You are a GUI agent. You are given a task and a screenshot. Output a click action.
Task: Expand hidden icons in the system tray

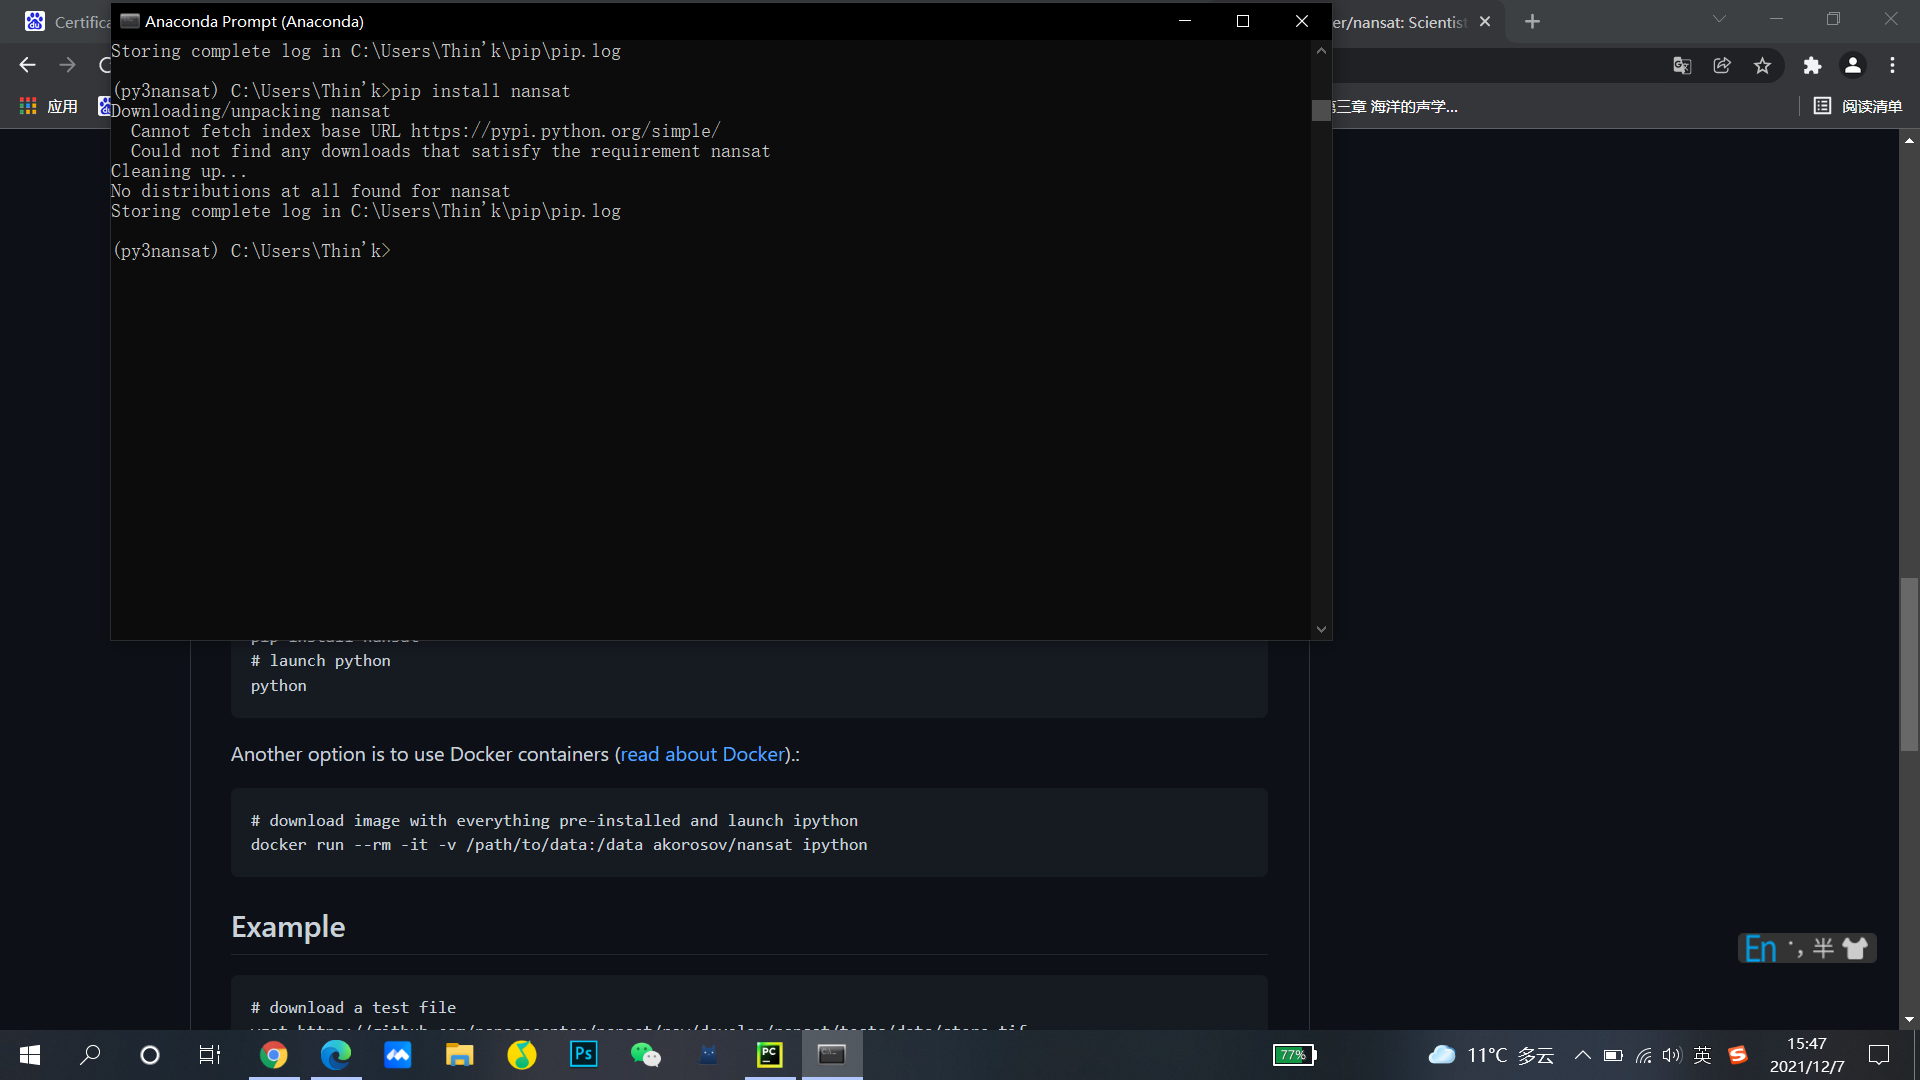[x=1583, y=1055]
